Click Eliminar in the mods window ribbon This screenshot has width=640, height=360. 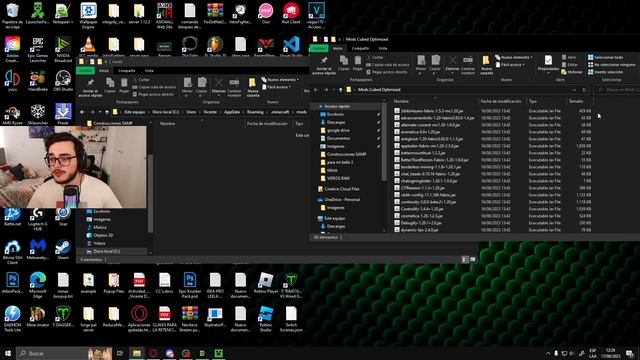219,87
